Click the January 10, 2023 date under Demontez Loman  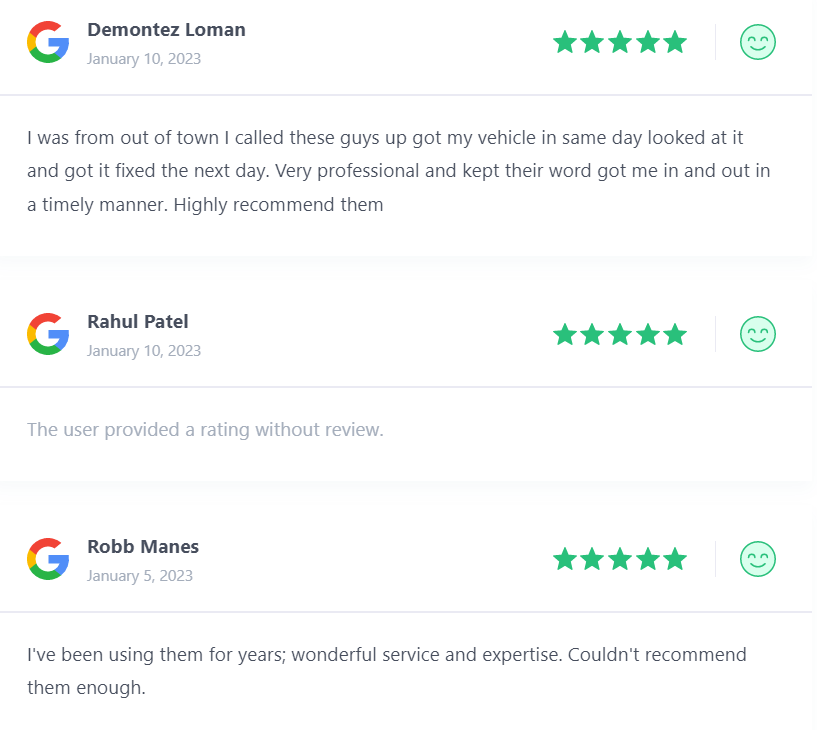tap(144, 59)
